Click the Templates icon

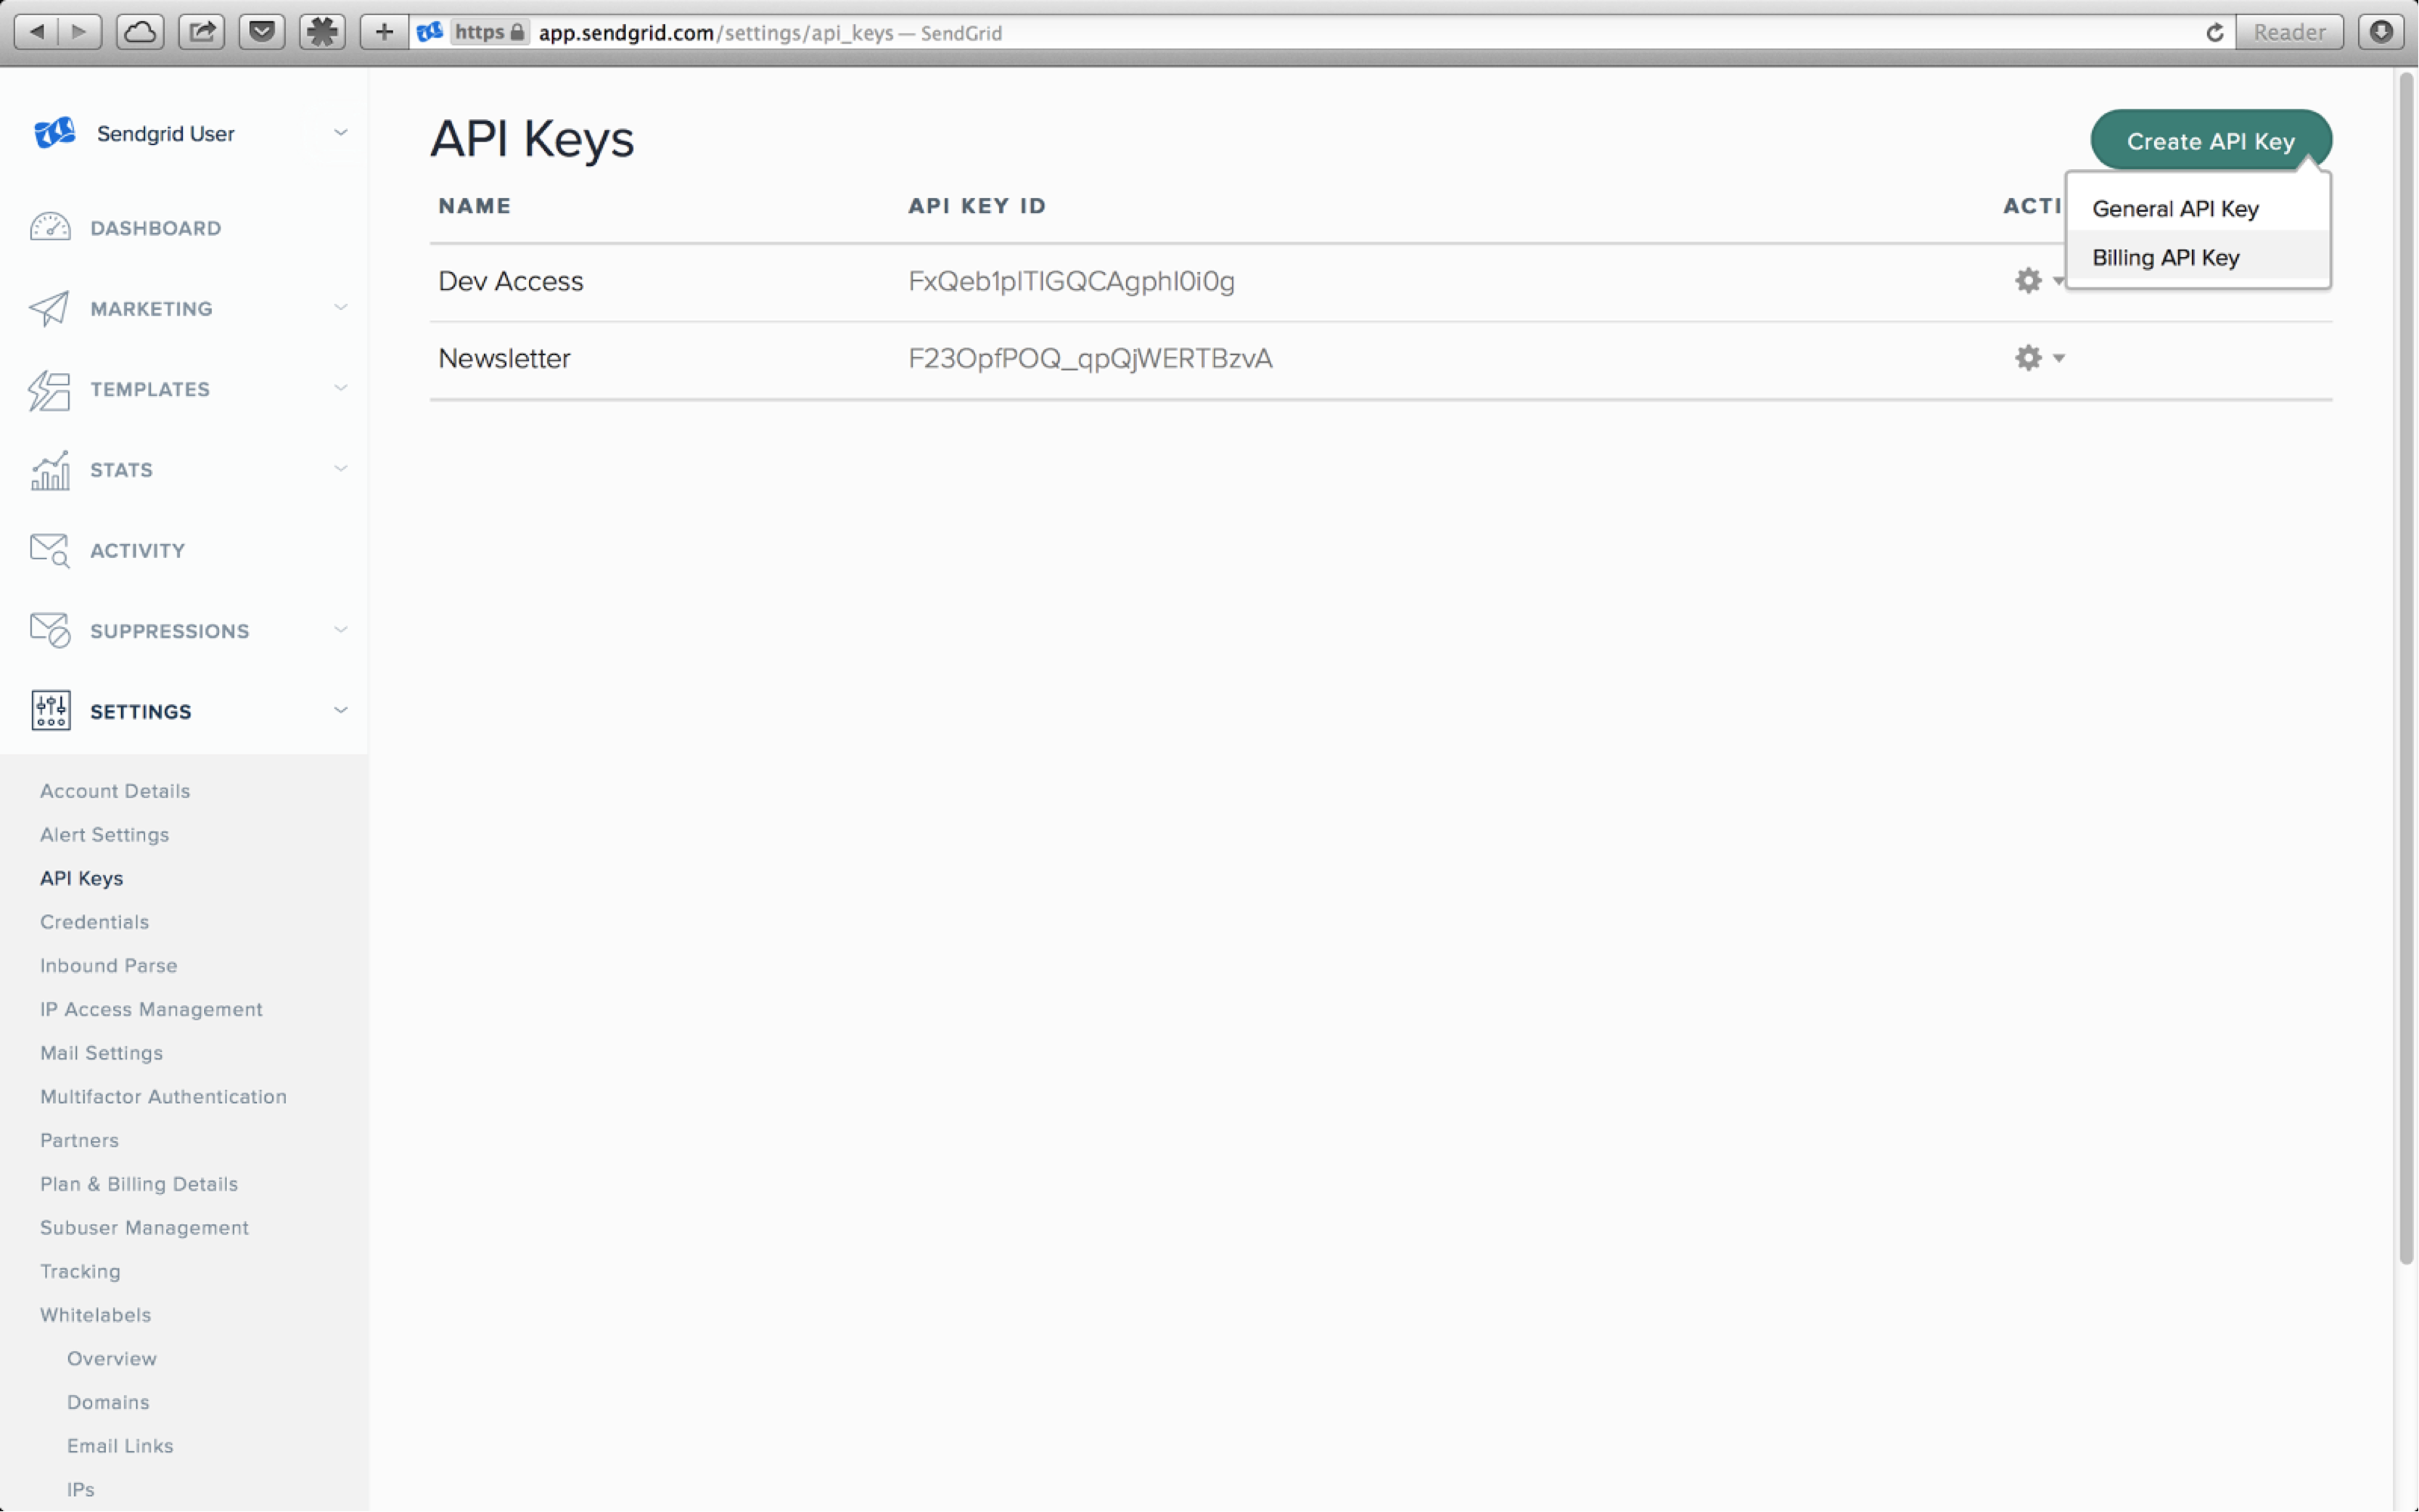coord(49,390)
